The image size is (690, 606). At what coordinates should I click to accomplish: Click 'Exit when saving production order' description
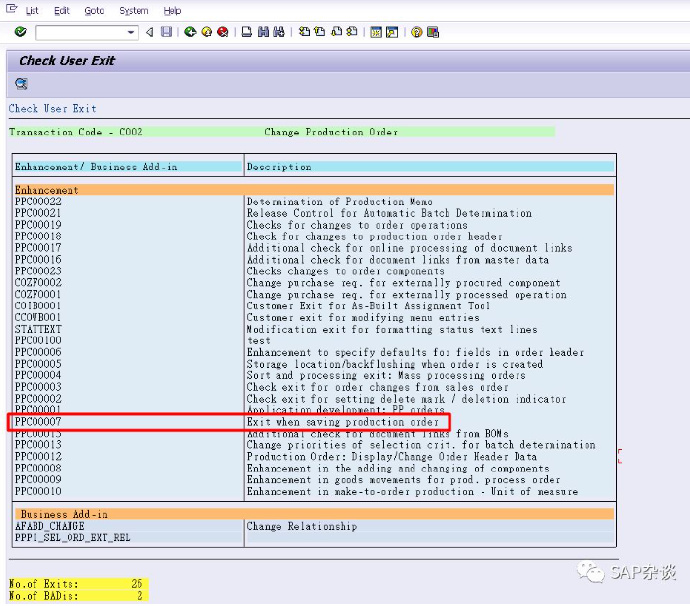pyautogui.click(x=343, y=422)
